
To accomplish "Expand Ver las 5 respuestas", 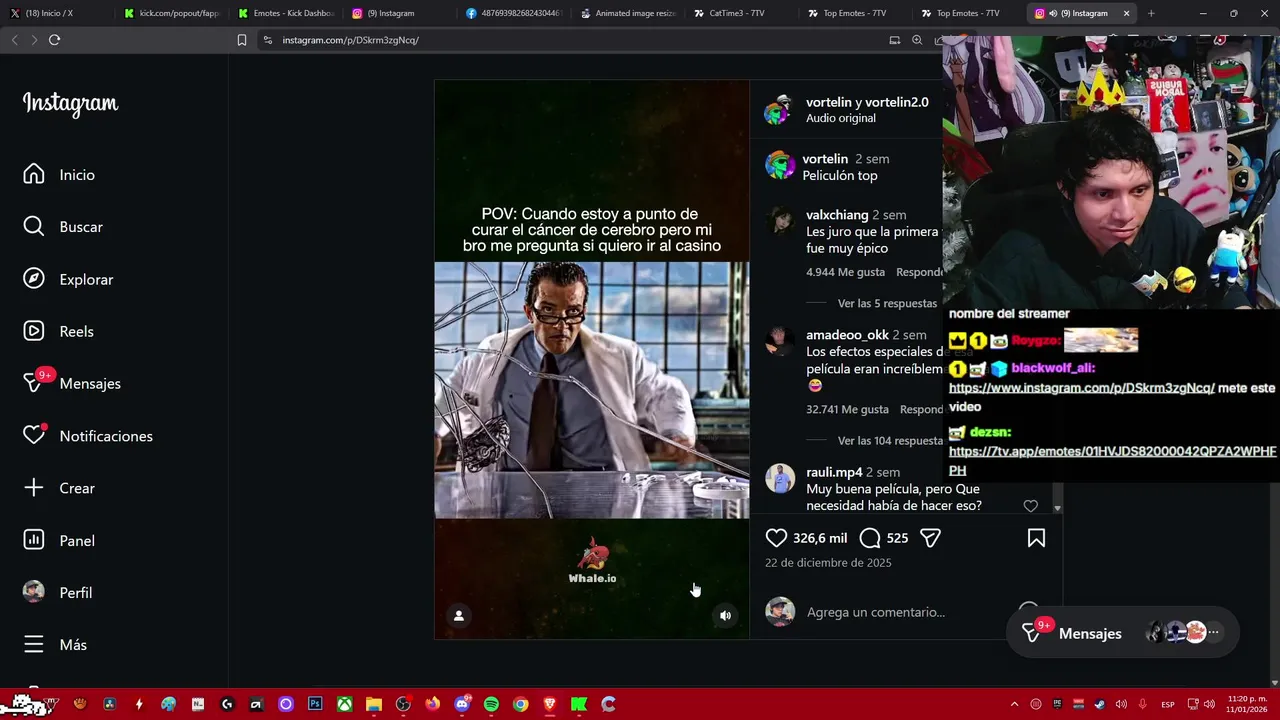I will [887, 303].
